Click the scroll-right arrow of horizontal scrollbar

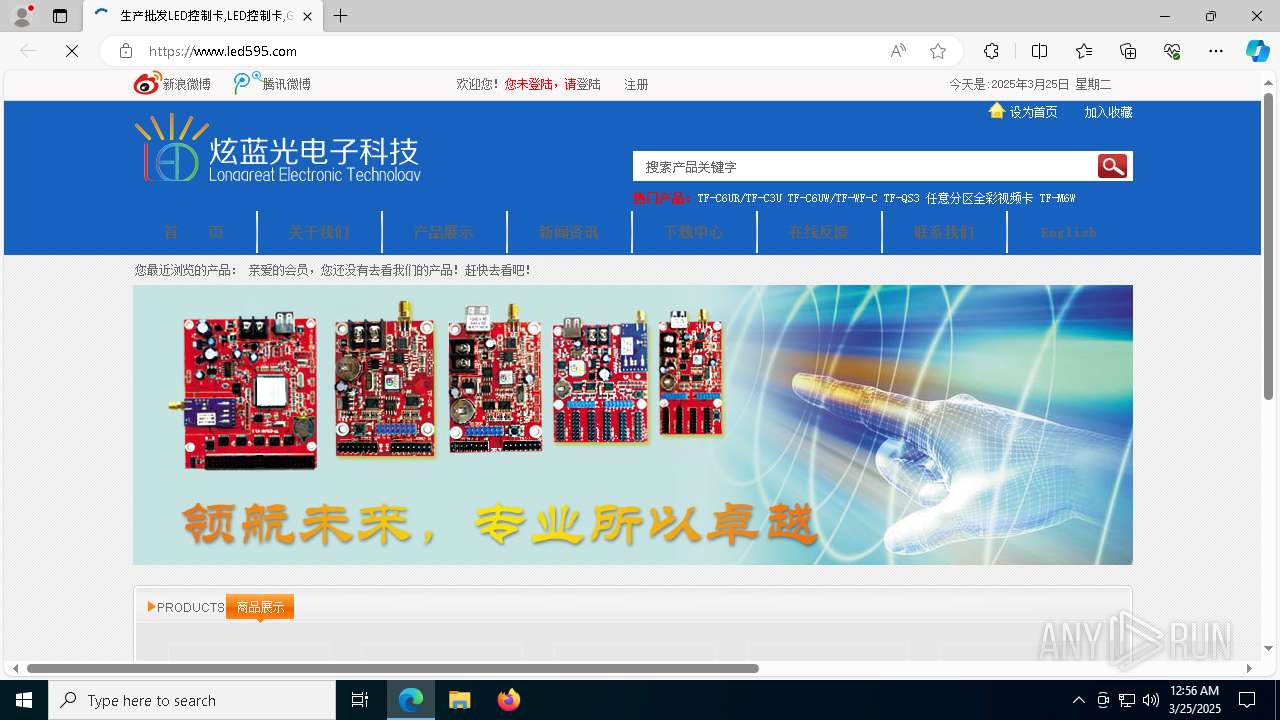click(1249, 668)
